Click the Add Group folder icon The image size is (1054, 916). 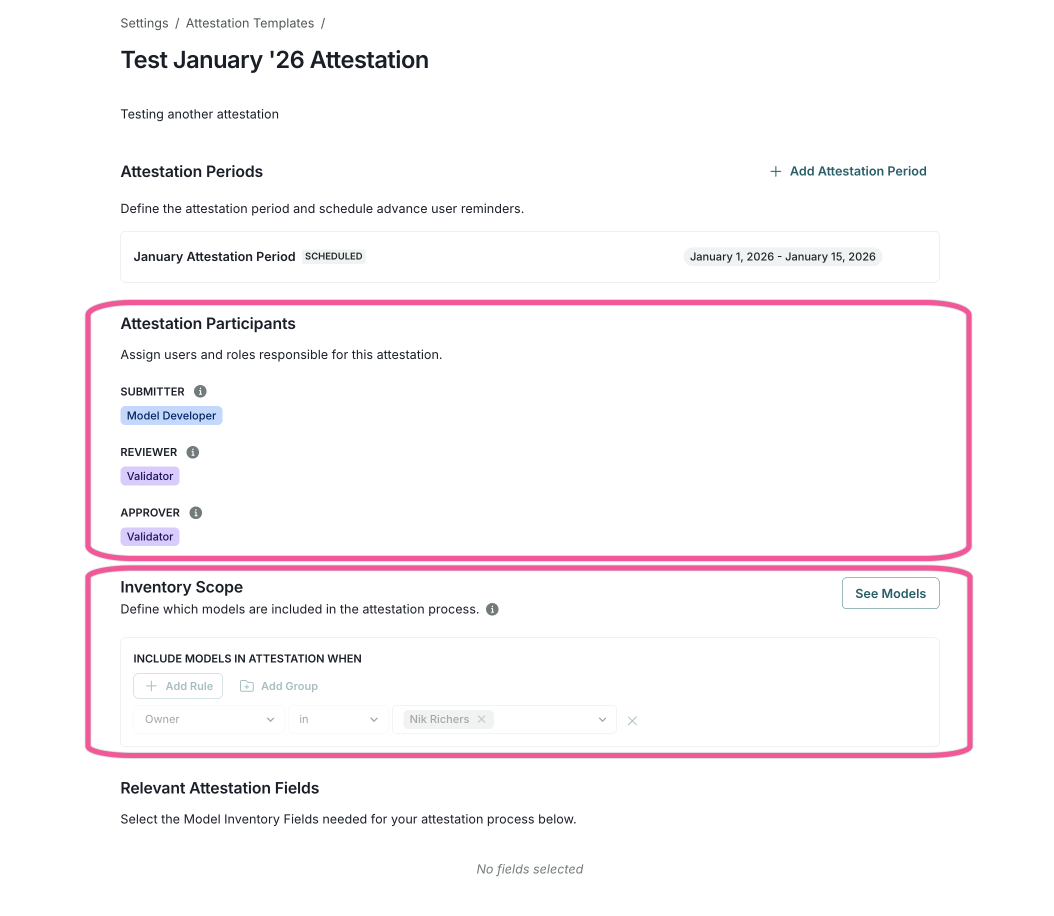coord(245,686)
